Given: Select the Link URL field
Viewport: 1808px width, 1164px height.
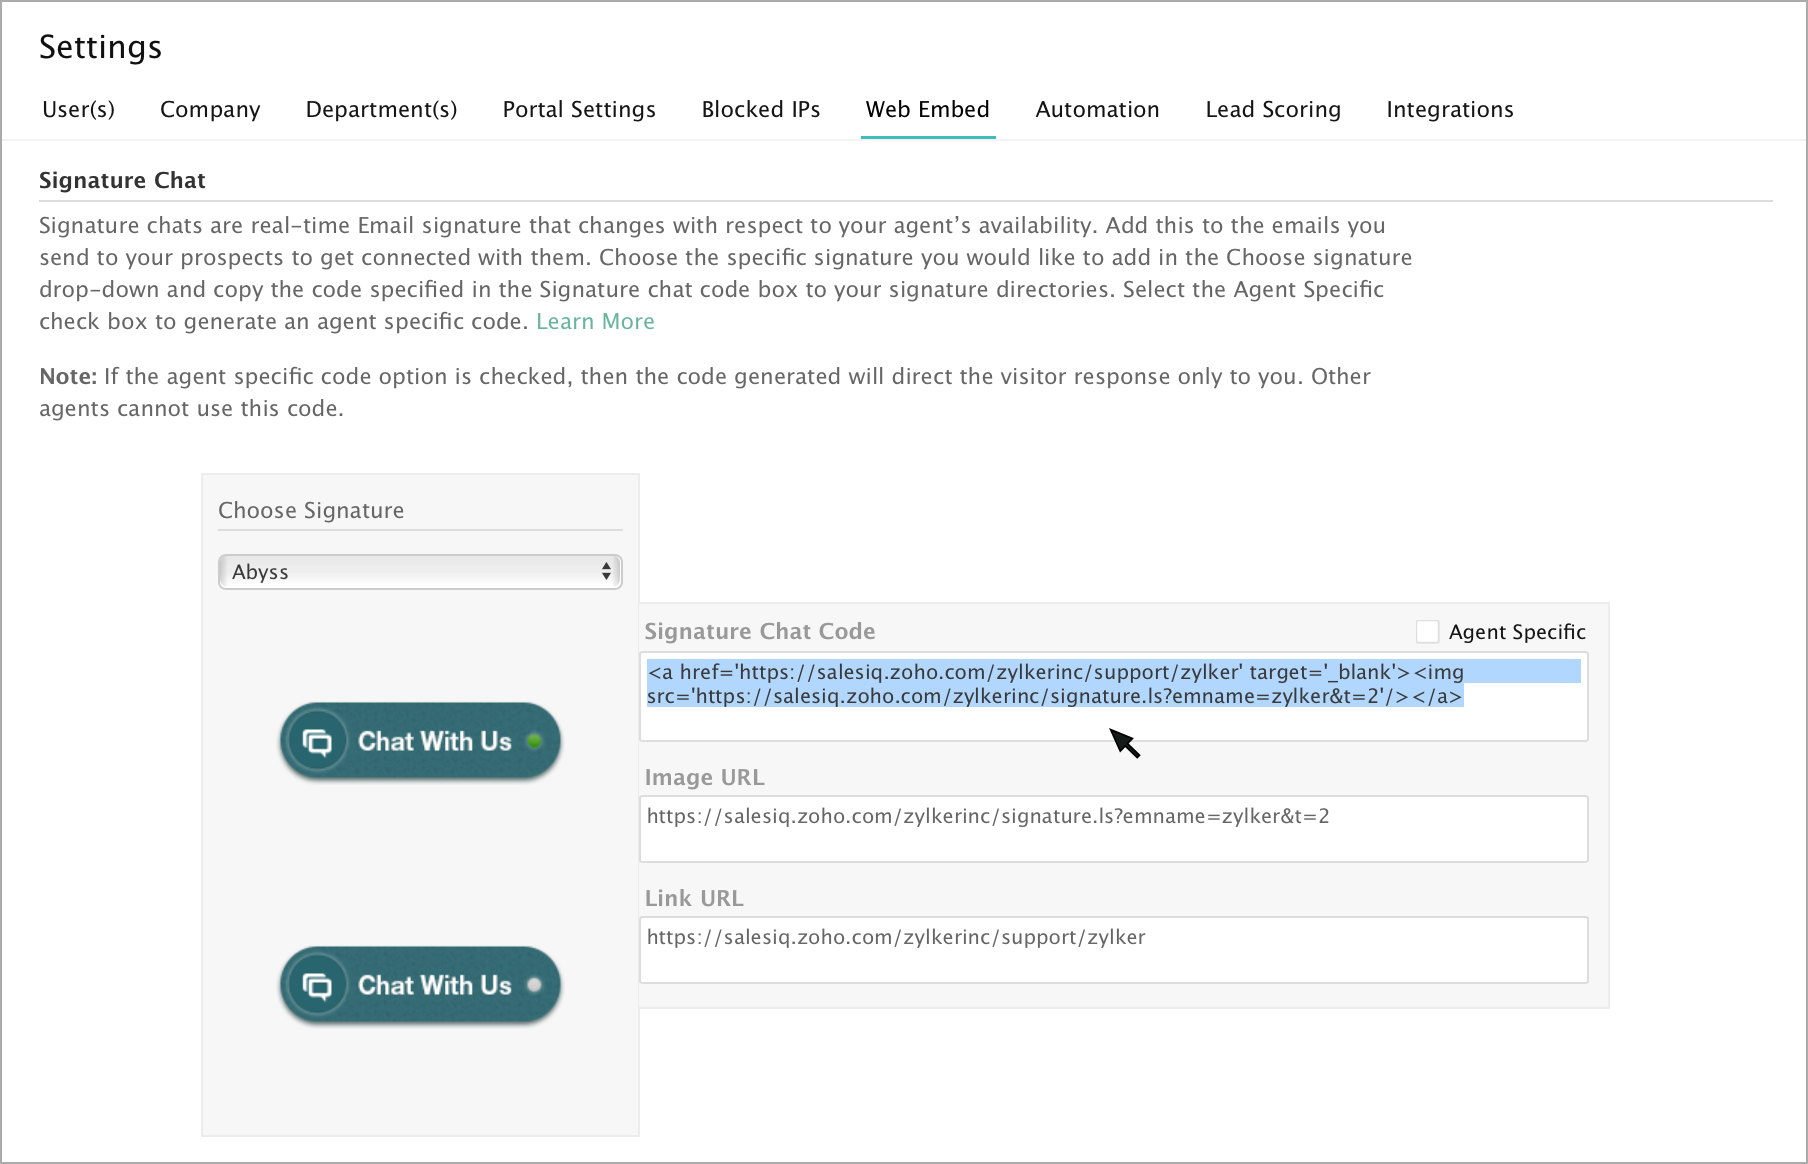Looking at the screenshot, I should point(1114,950).
